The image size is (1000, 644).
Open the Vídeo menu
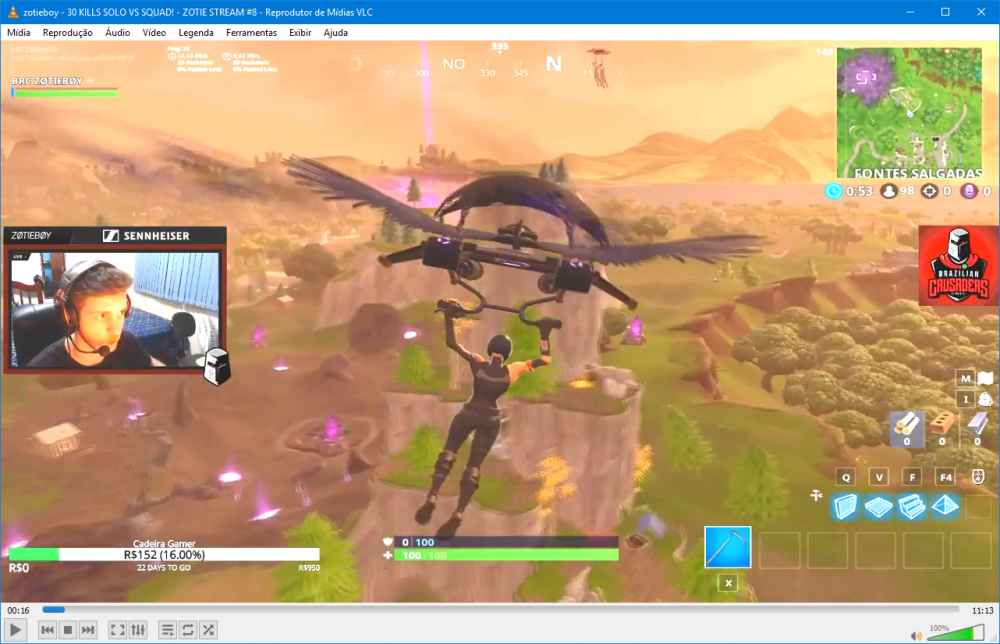154,33
